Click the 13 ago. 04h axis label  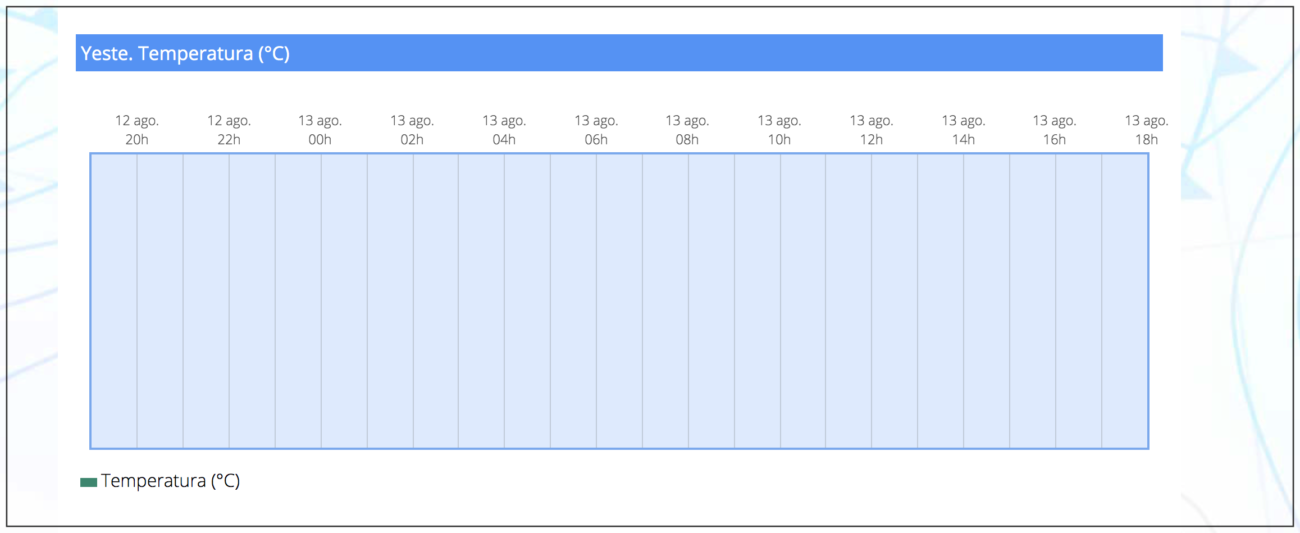pyautogui.click(x=504, y=130)
